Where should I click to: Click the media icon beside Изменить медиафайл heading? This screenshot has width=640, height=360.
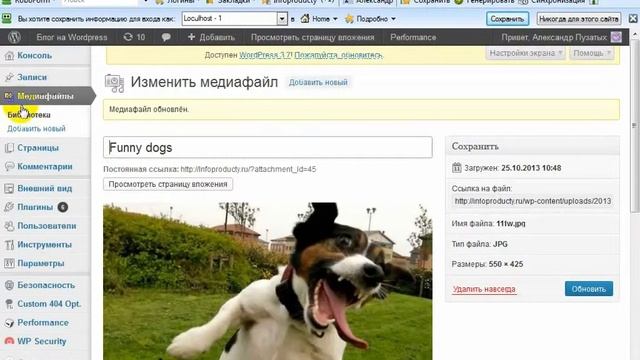point(114,83)
